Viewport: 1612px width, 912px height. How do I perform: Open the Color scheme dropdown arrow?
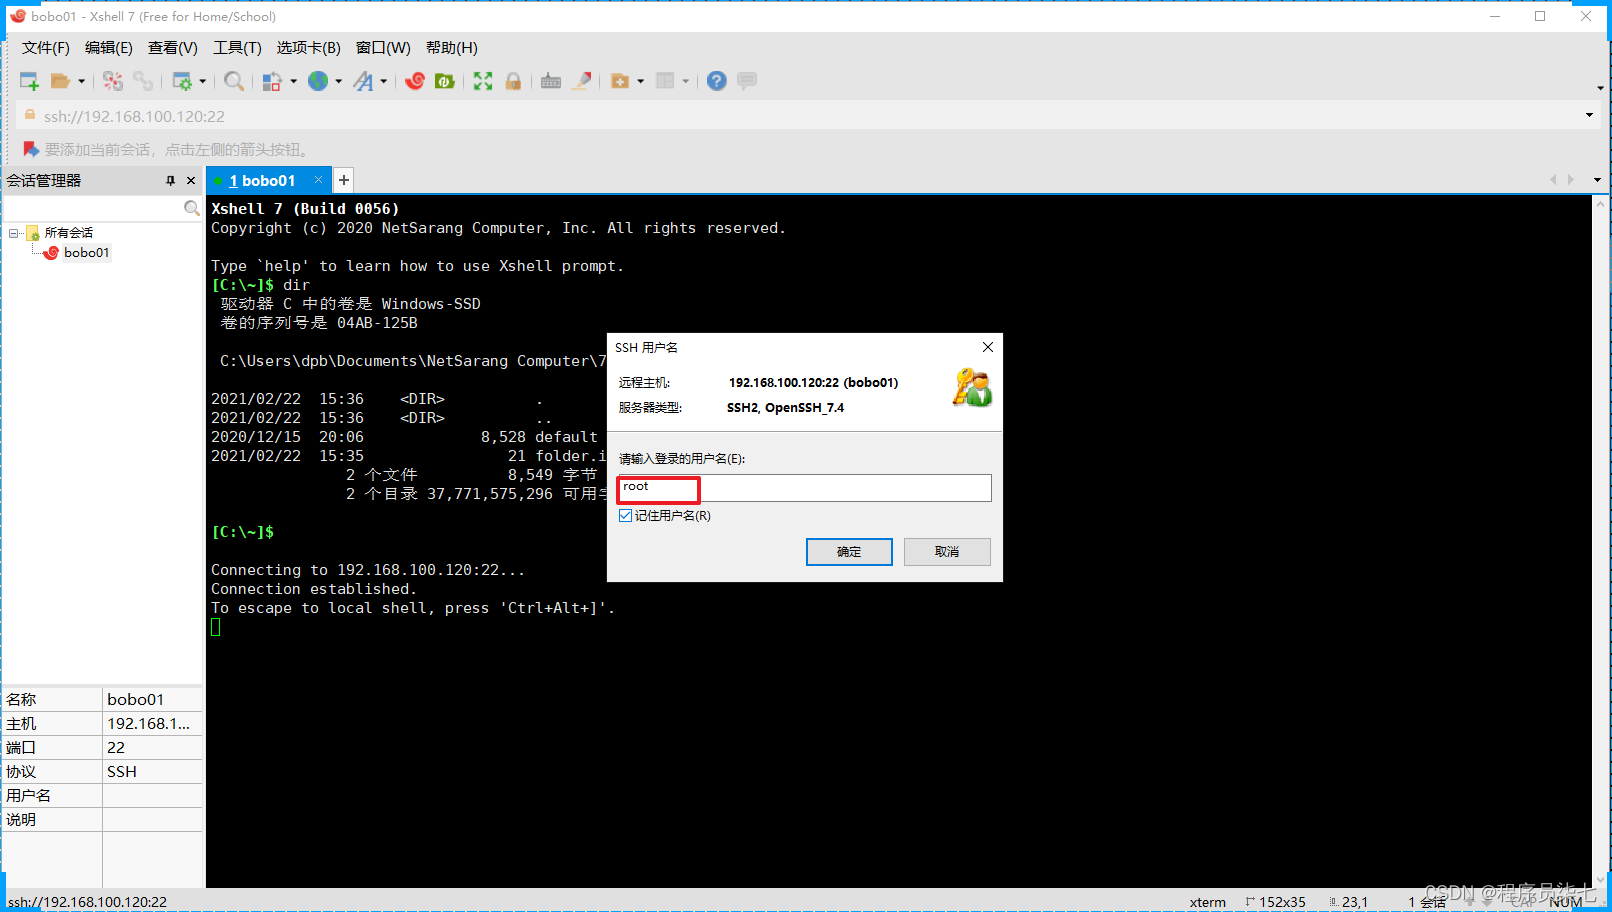click(293, 81)
